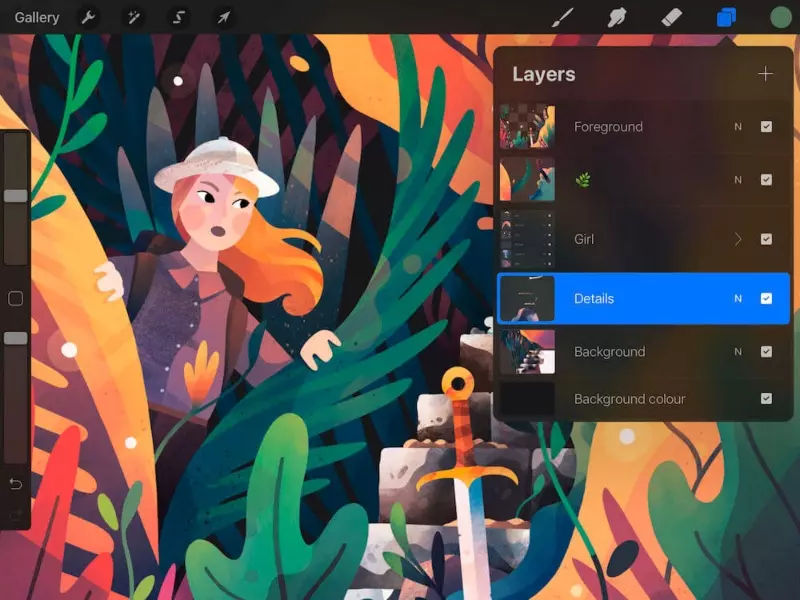The width and height of the screenshot is (800, 600).
Task: Open blend mode N for Foreground layer
Action: point(738,127)
